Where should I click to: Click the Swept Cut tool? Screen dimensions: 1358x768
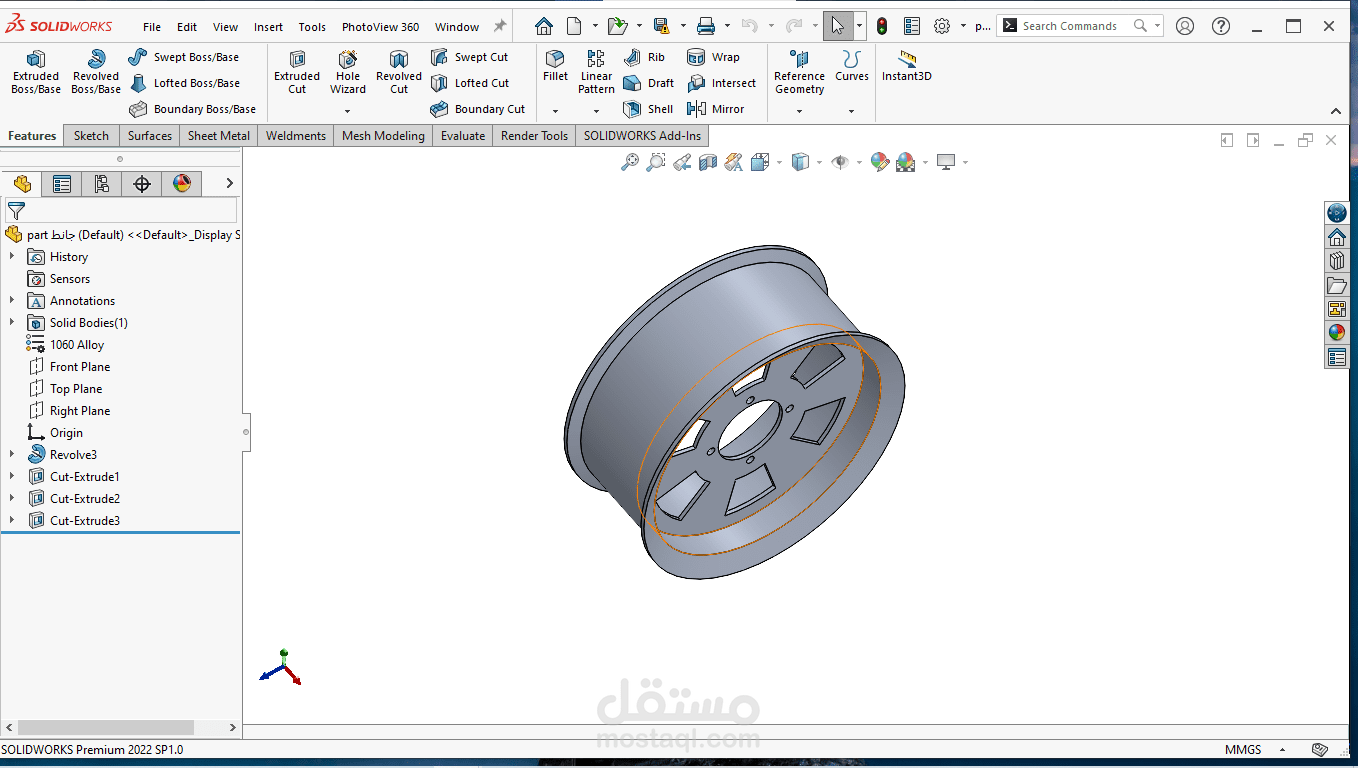(470, 57)
